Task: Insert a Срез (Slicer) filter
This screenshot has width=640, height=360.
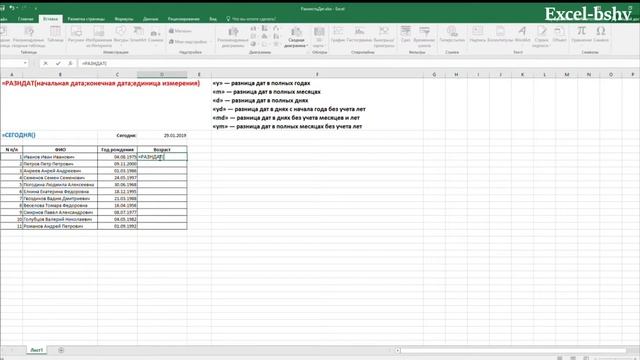Action: click(405, 34)
